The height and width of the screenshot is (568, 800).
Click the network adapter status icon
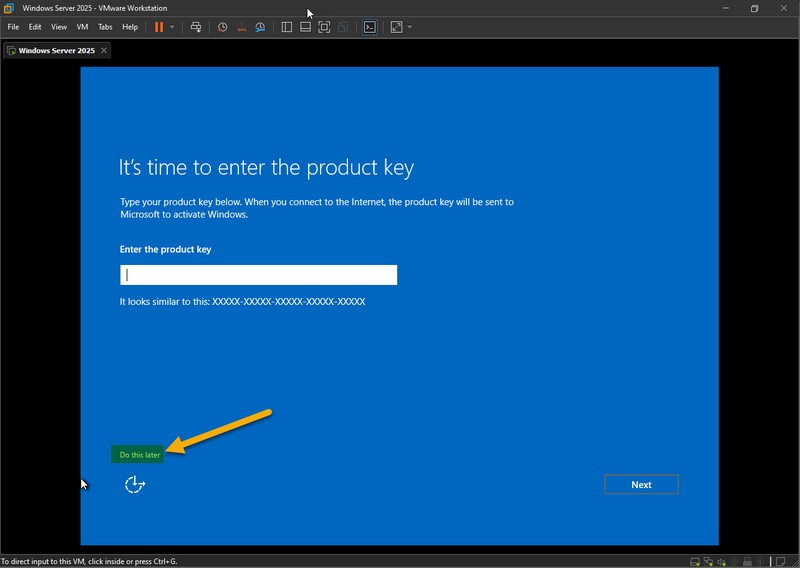click(708, 562)
